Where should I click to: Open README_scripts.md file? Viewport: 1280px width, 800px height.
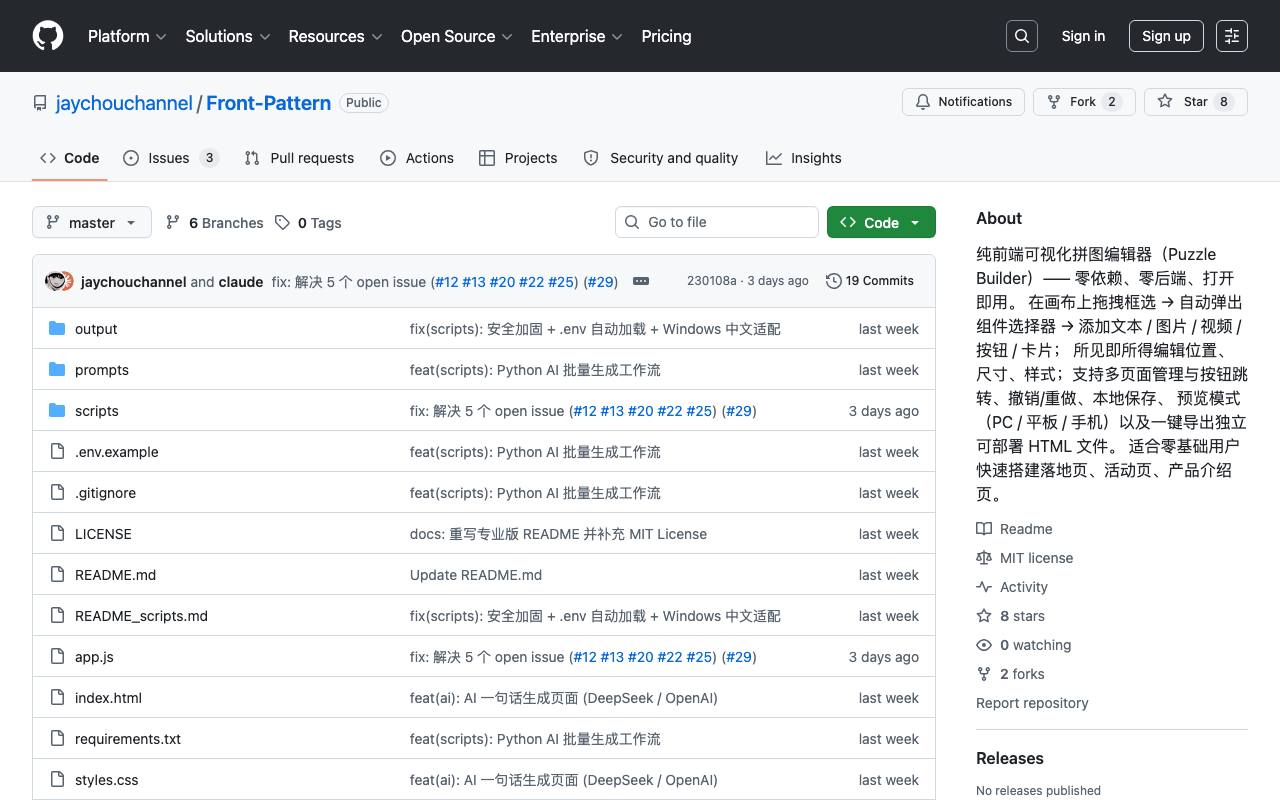pos(141,616)
